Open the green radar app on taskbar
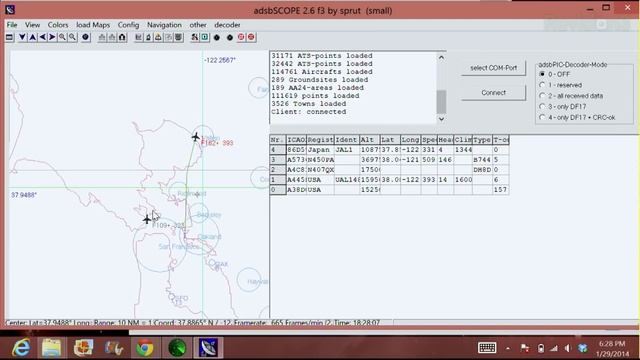This screenshot has height=360, width=640. 177,348
